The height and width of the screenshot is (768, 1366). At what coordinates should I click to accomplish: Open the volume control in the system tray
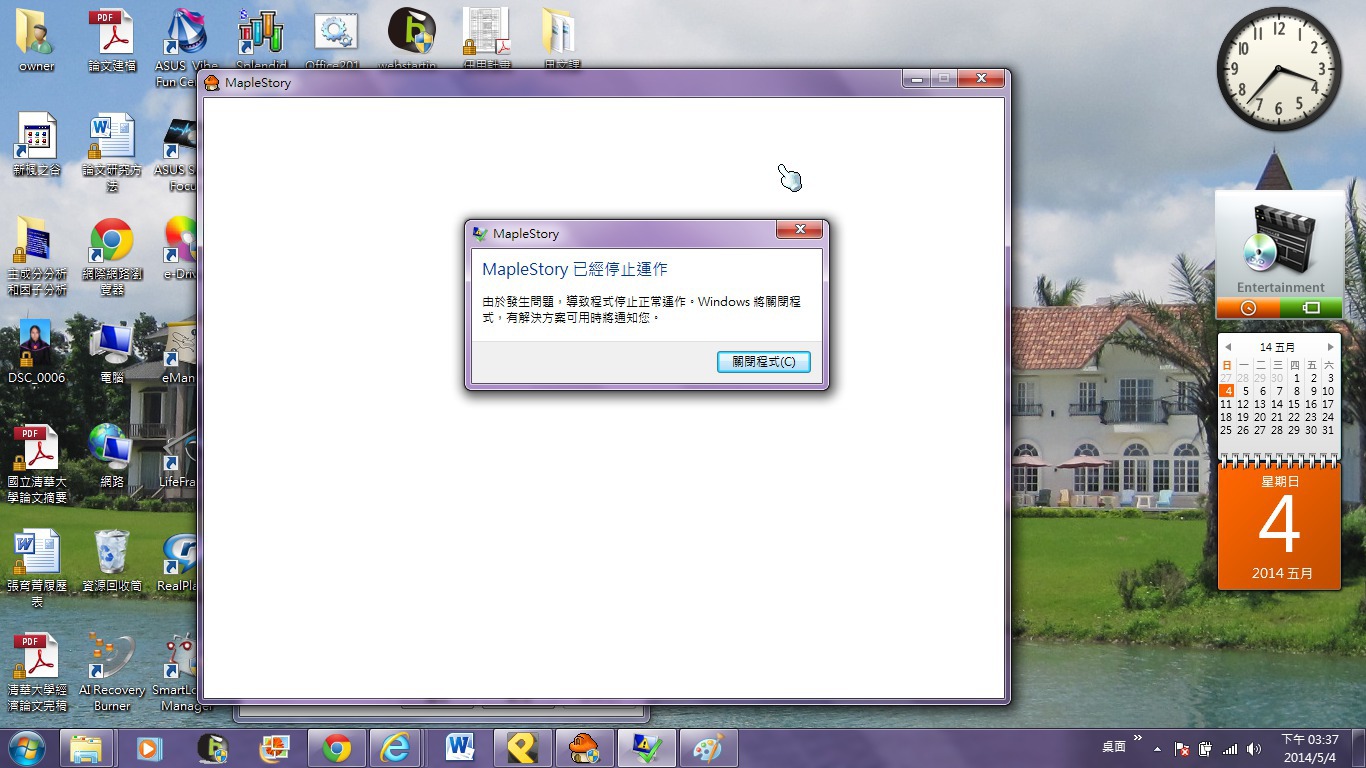click(1255, 749)
